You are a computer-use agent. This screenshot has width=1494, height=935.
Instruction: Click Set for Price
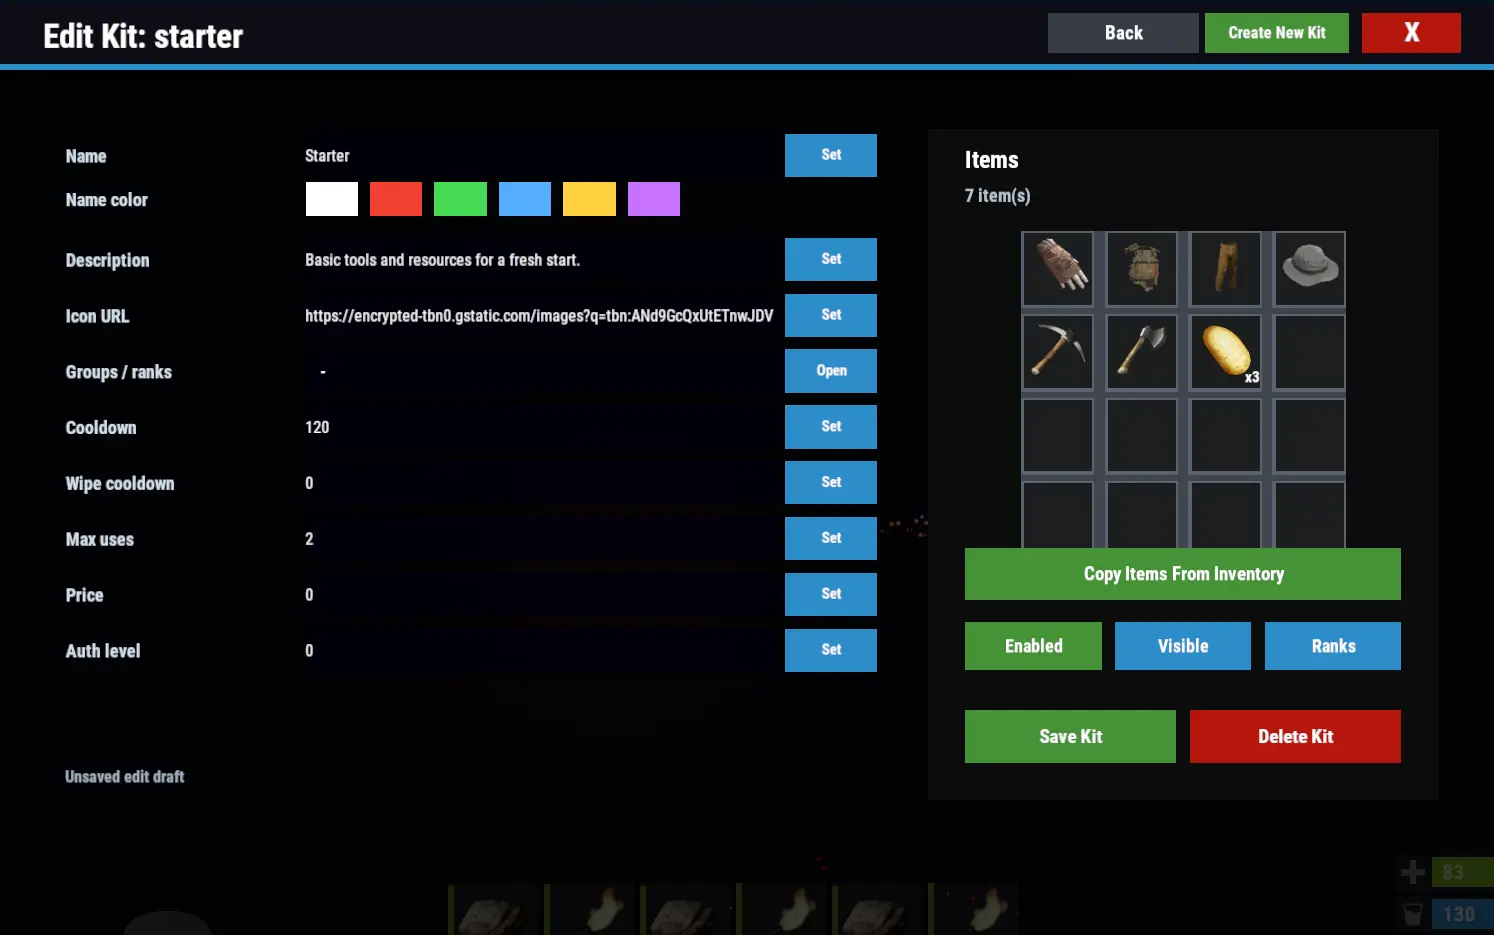831,594
